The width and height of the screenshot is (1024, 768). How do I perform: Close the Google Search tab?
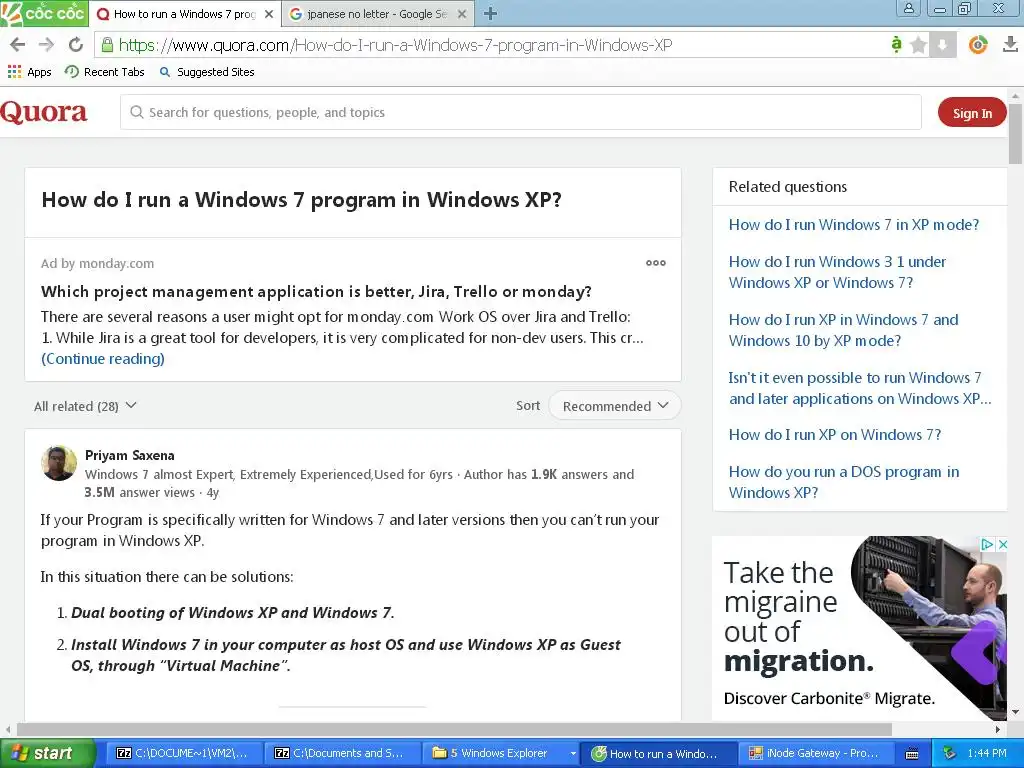pyautogui.click(x=462, y=14)
